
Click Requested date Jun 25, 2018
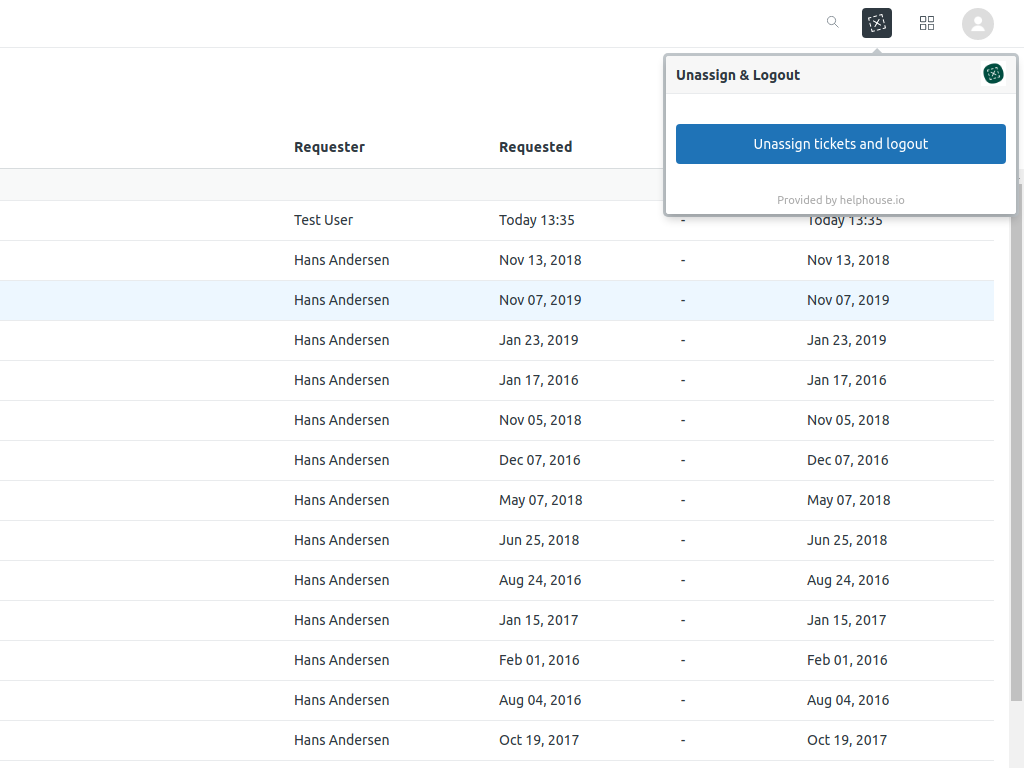(x=539, y=540)
